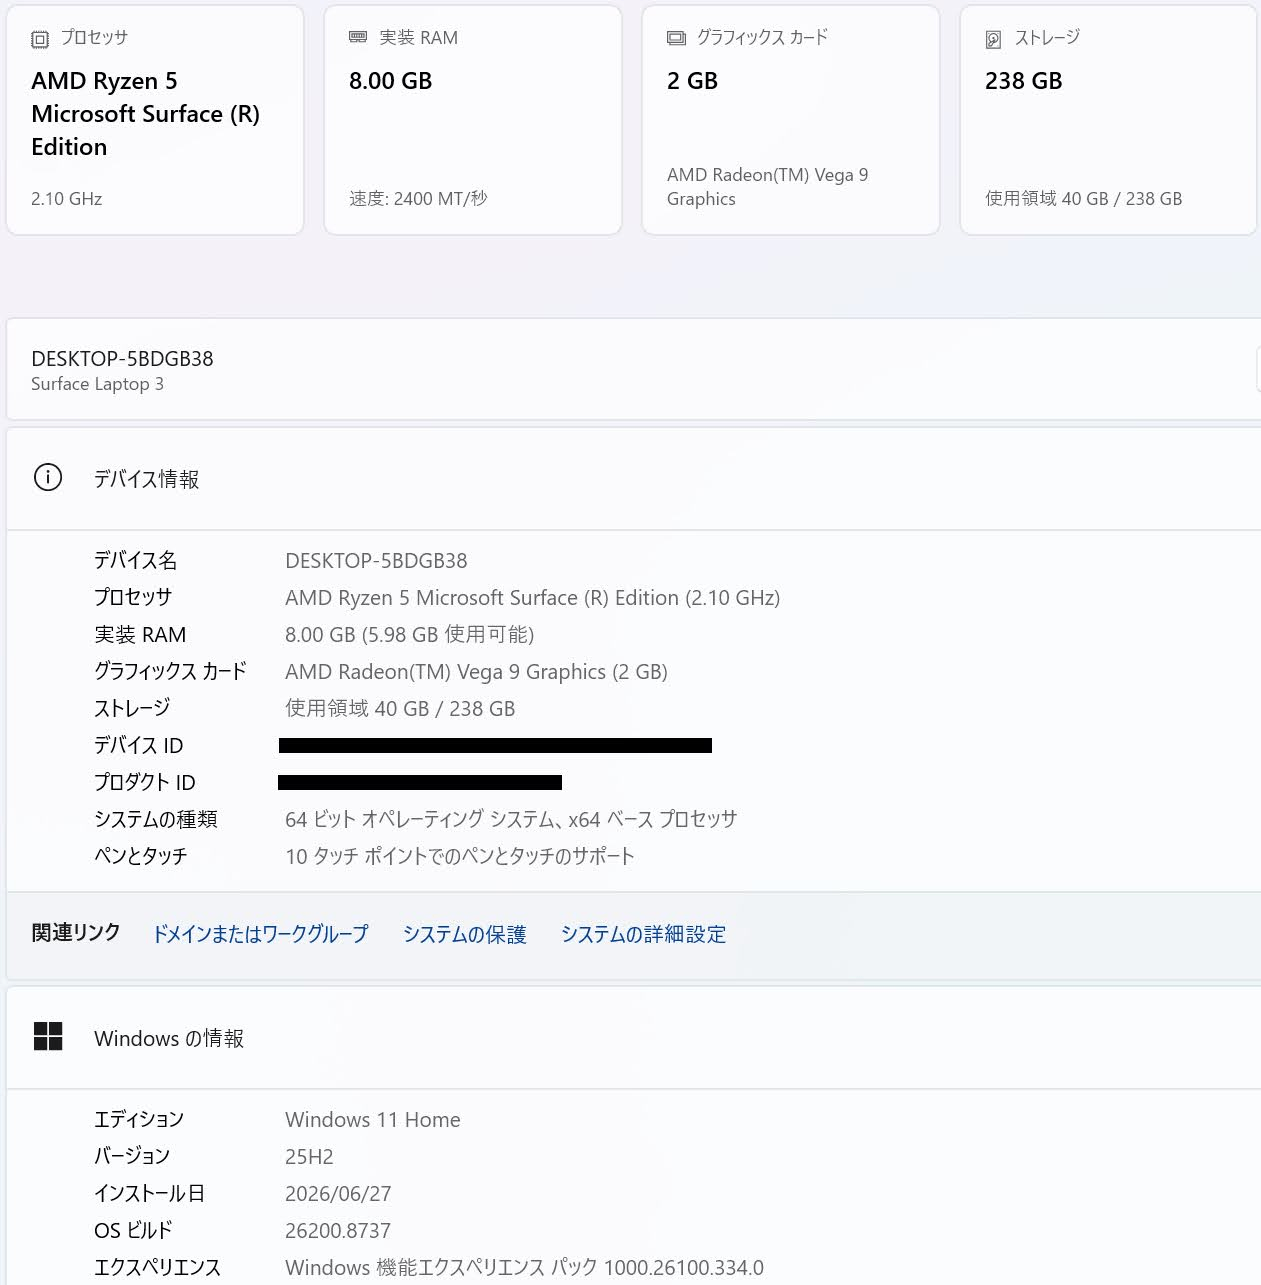Screen dimensions: 1261x1285
Task: Click the installed RAM icon
Action: [358, 37]
